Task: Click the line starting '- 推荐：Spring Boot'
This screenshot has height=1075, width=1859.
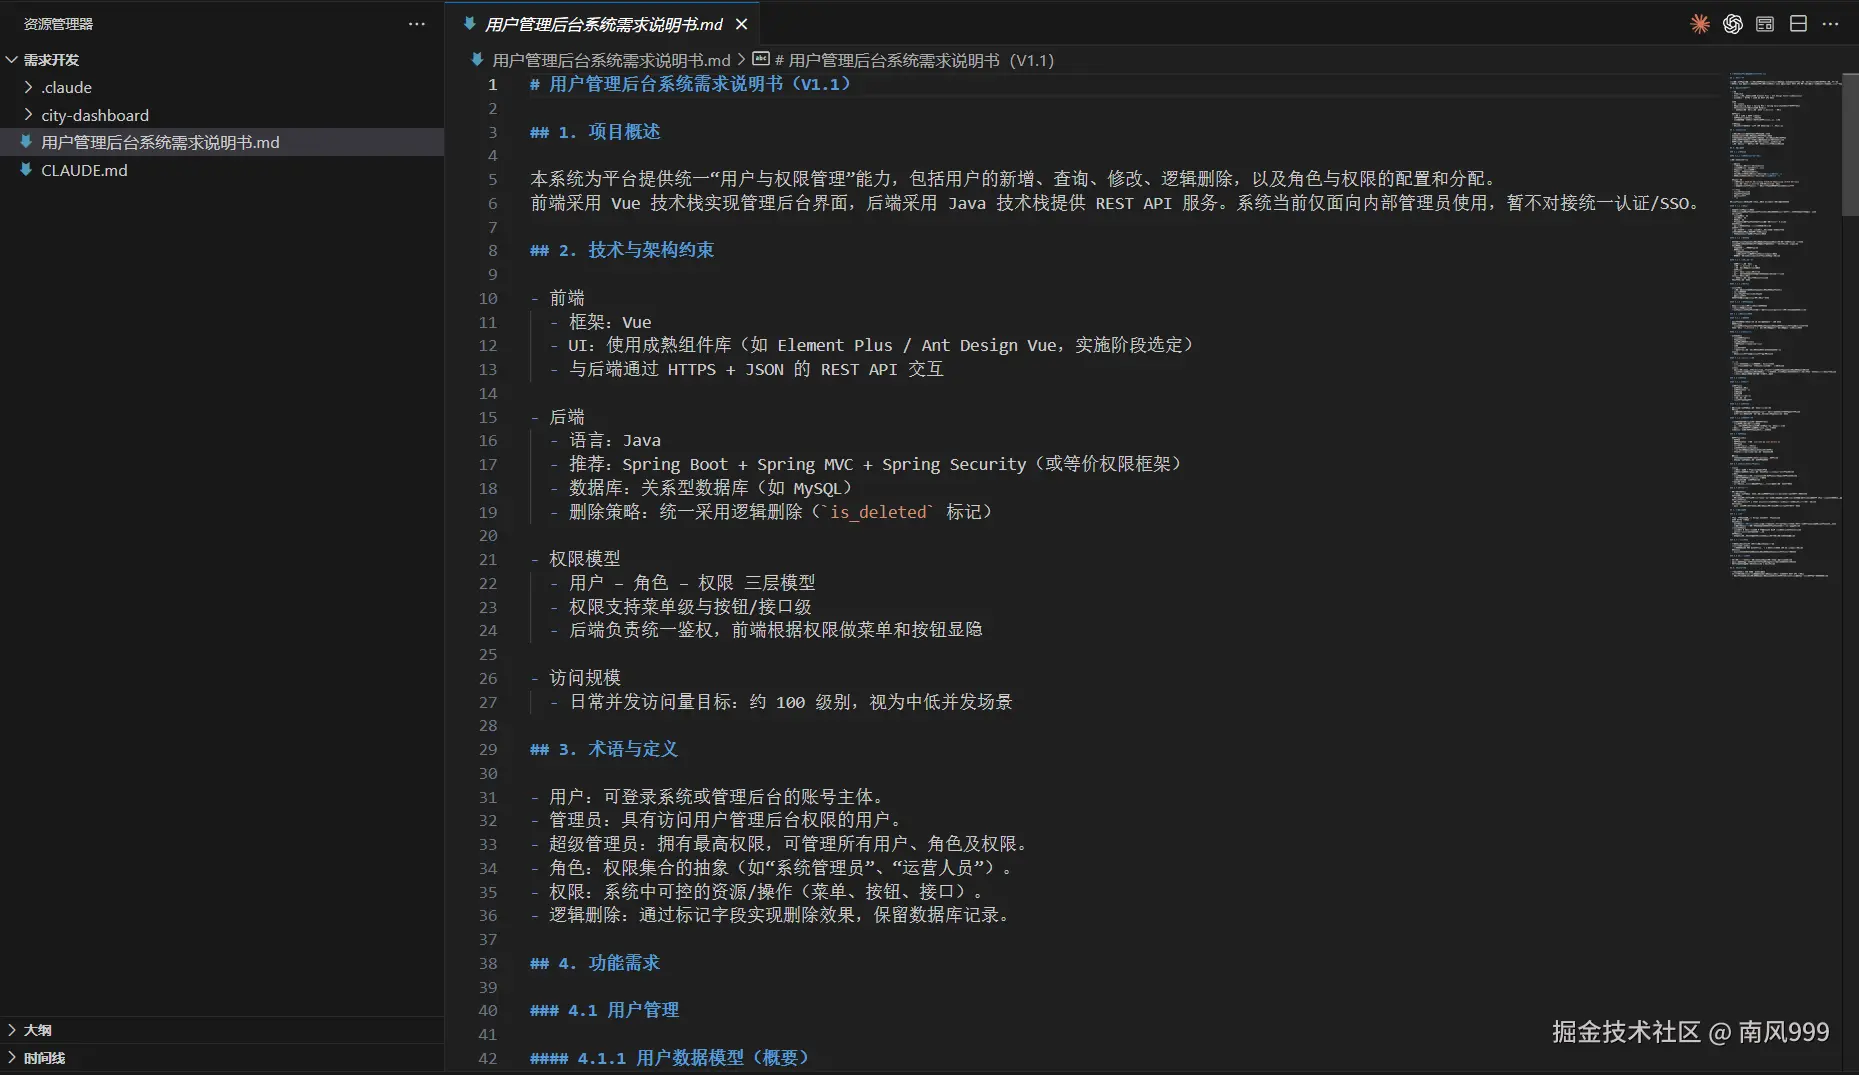Action: (x=866, y=464)
